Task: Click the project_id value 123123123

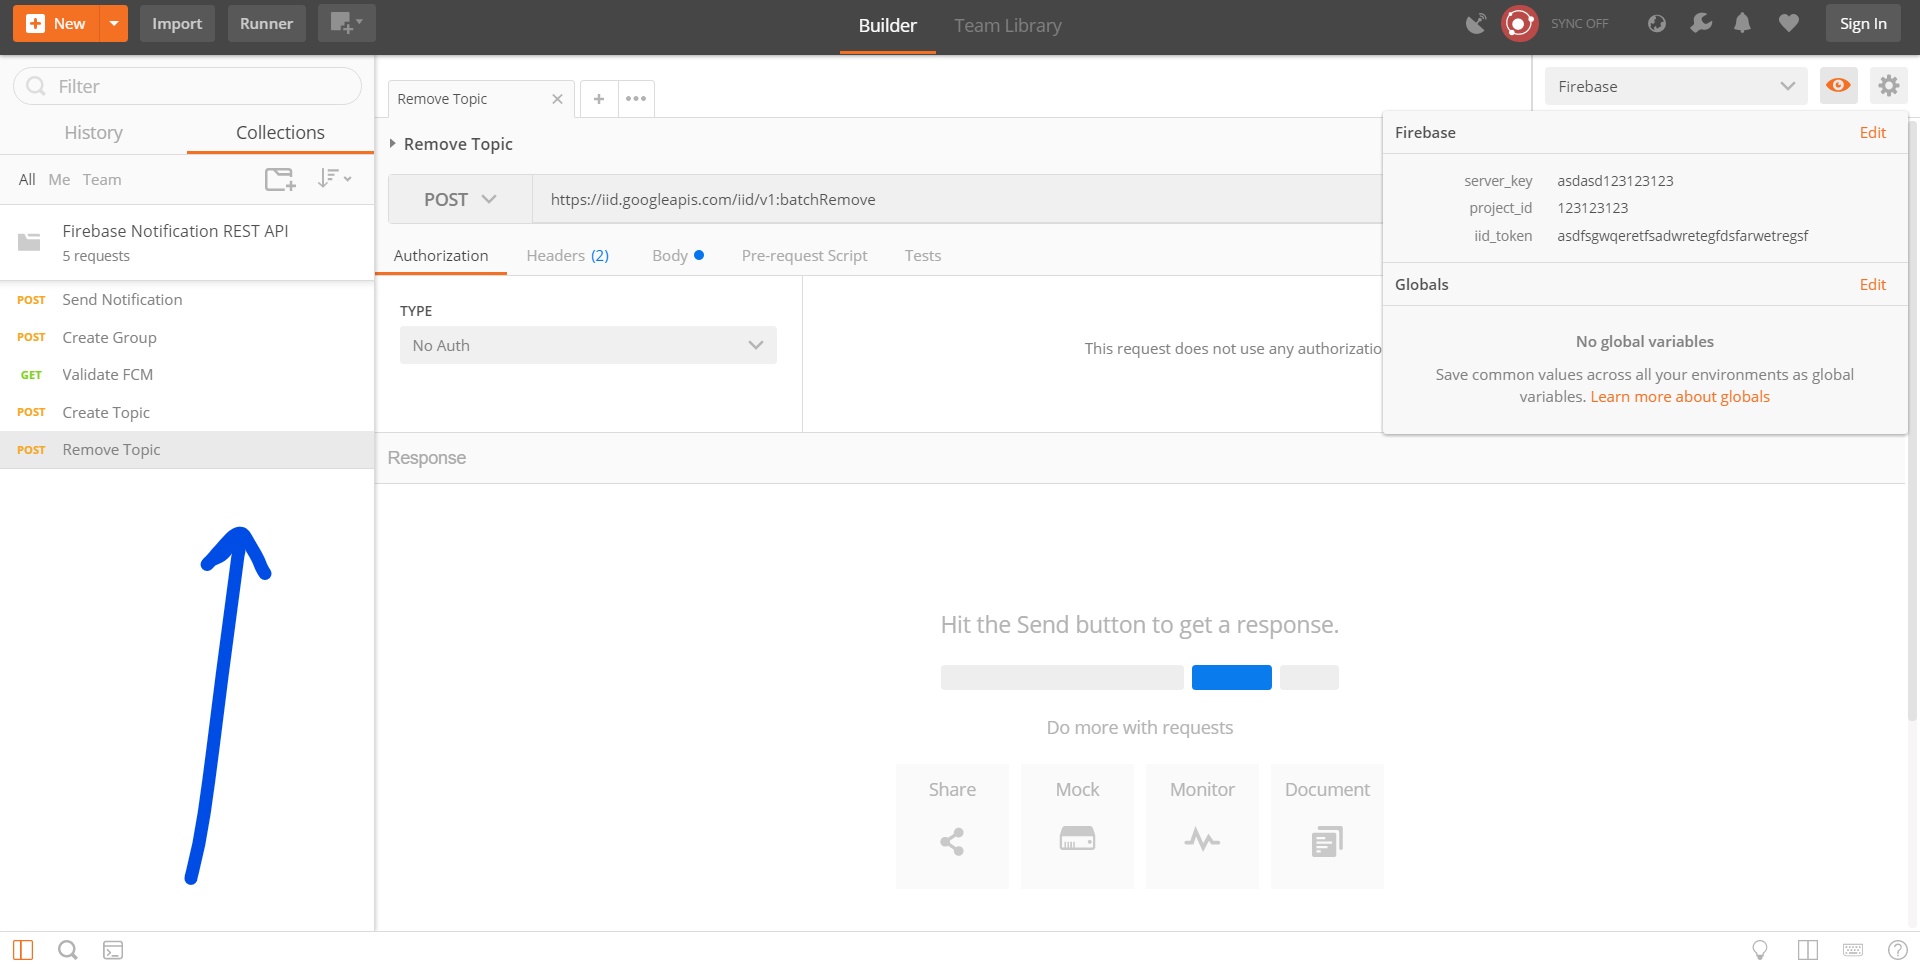Action: click(x=1592, y=208)
